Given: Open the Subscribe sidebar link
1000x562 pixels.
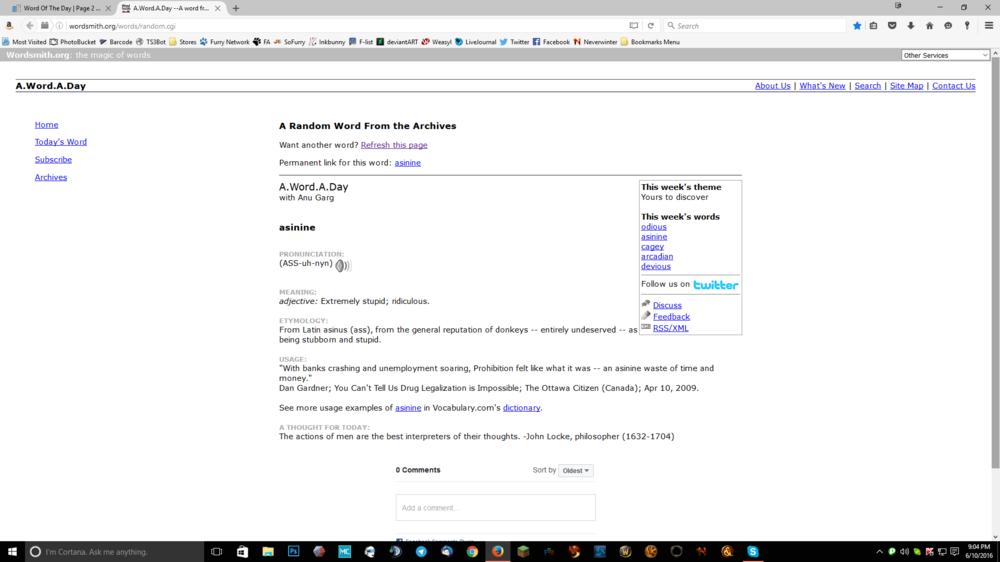Looking at the screenshot, I should [x=54, y=160].
